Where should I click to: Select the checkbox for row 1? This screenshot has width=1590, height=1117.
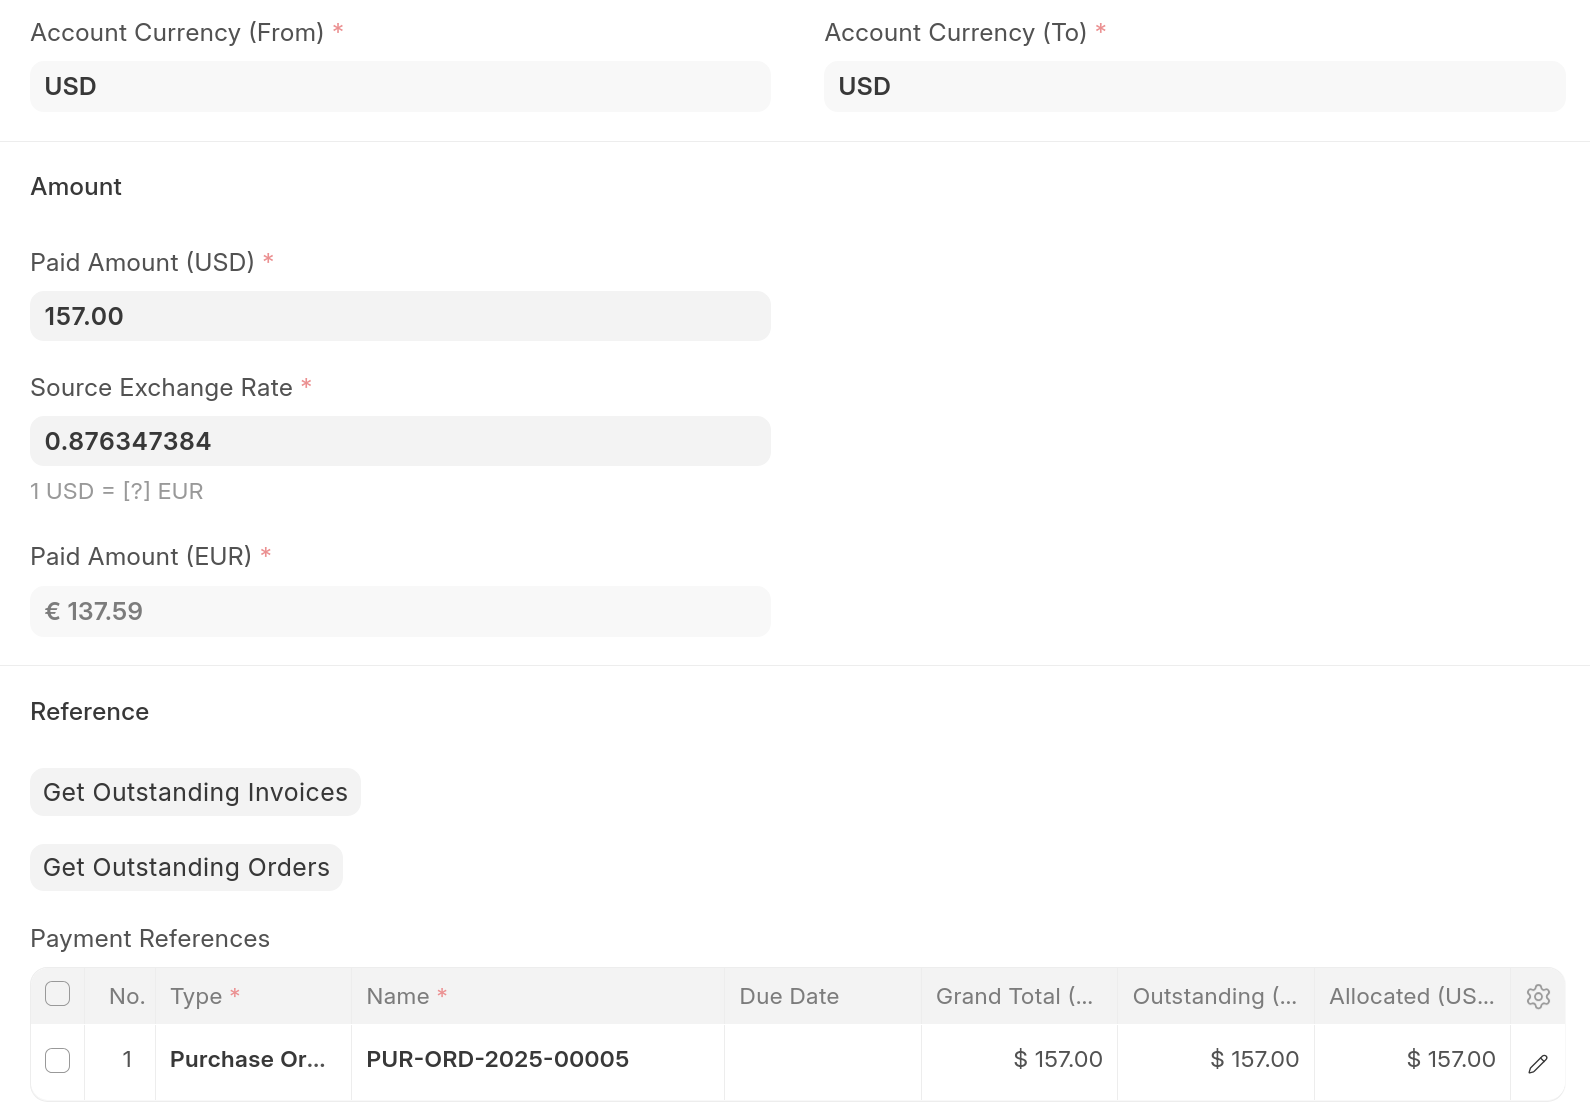tap(58, 1060)
